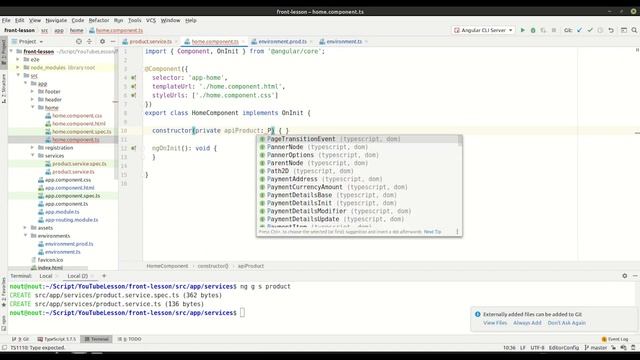Select PaymentAddress from completion list

tap(359, 179)
